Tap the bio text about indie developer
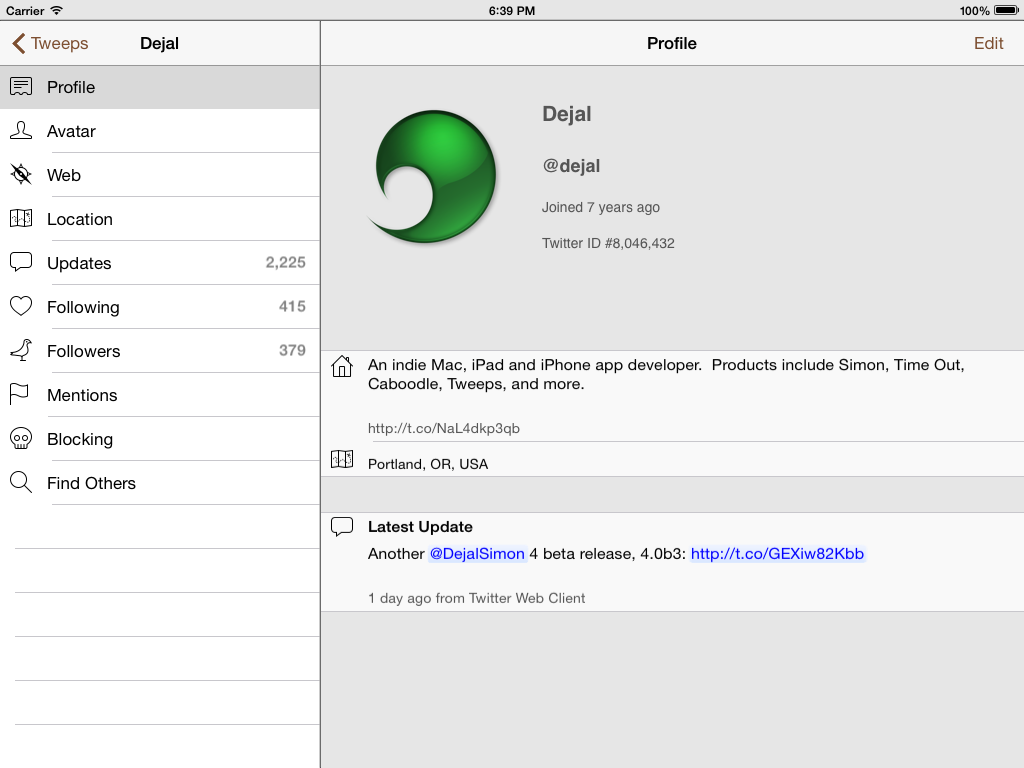The image size is (1024, 768). coord(666,374)
